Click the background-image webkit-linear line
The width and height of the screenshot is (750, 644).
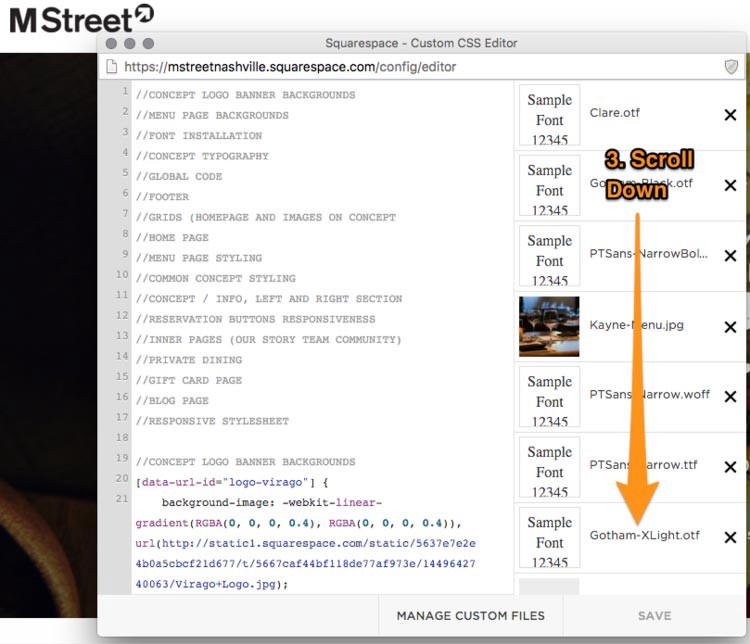(272, 502)
